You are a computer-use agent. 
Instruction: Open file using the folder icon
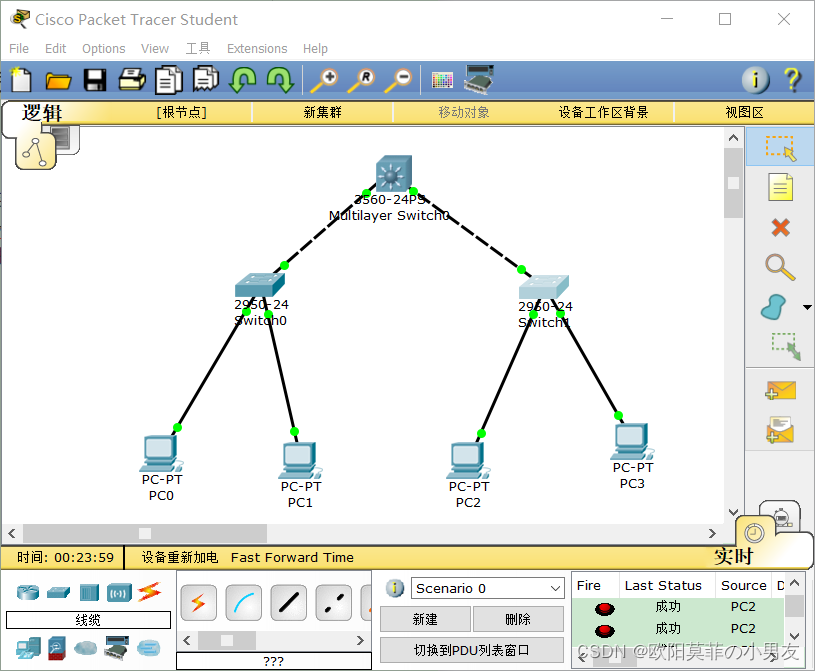click(x=58, y=81)
